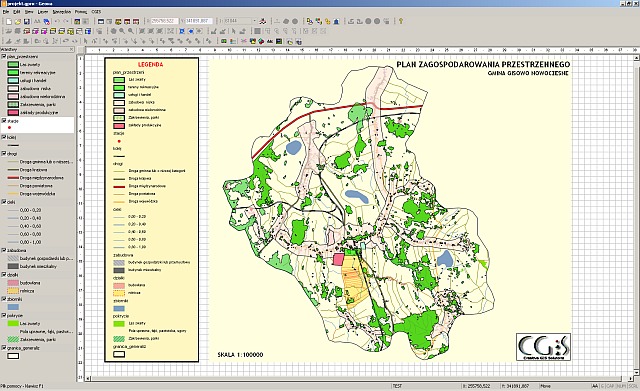Image resolution: width=640 pixels, height=391 pixels.
Task: Select '0,00 - 0,20' cieki class entry
Action: (x=30, y=210)
